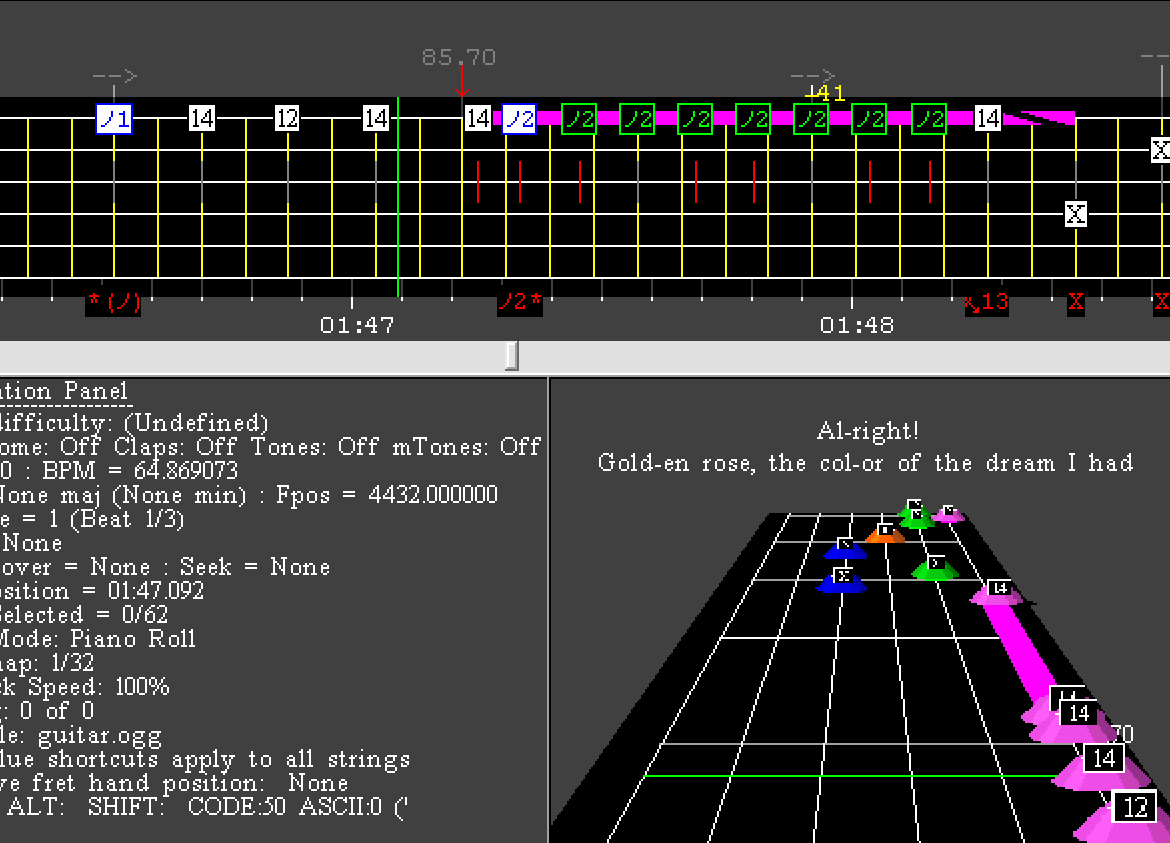Click the 'Mode: Piano Roll' text
Screen dimensions: 1170x843
[97, 639]
